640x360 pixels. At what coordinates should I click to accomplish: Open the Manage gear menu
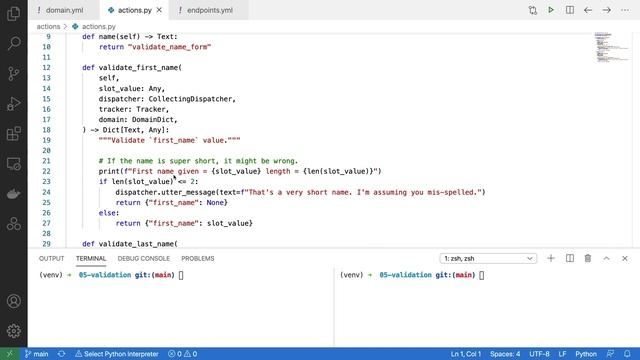click(13, 331)
